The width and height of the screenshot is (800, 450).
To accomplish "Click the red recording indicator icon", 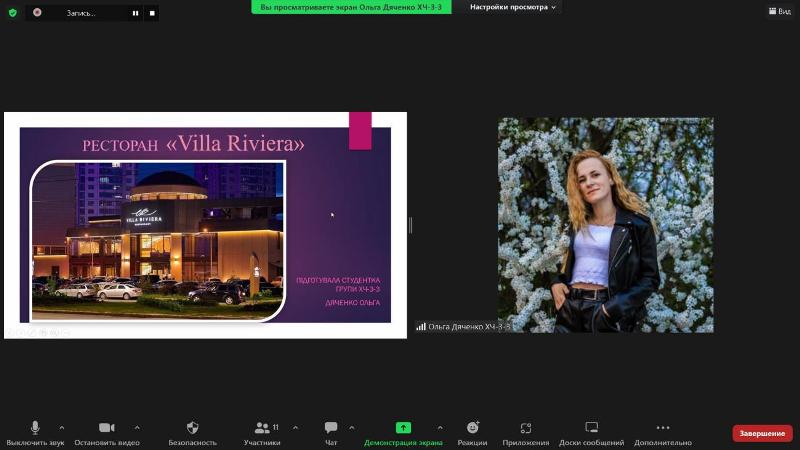I will [x=37, y=12].
